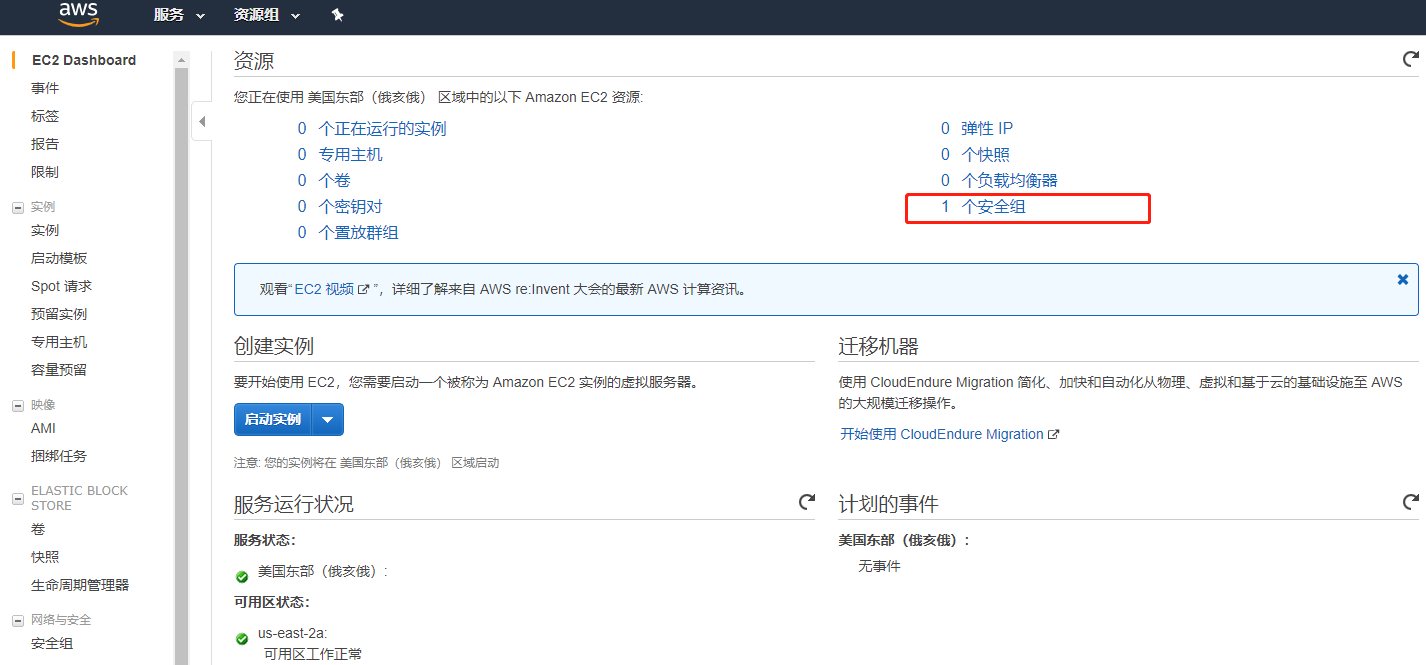1426x665 pixels.
Task: Click the 专用主机 resource link in 资源
Action: [x=350, y=155]
